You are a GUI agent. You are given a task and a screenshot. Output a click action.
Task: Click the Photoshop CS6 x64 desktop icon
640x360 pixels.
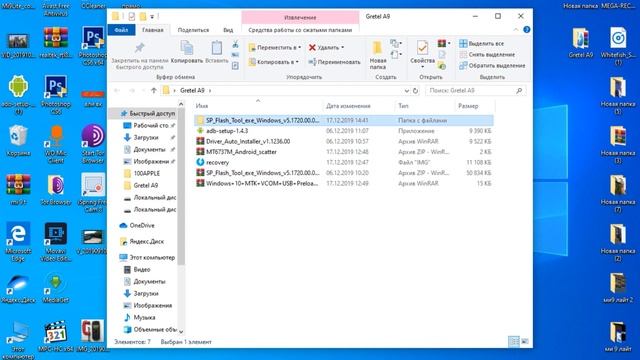point(93,46)
